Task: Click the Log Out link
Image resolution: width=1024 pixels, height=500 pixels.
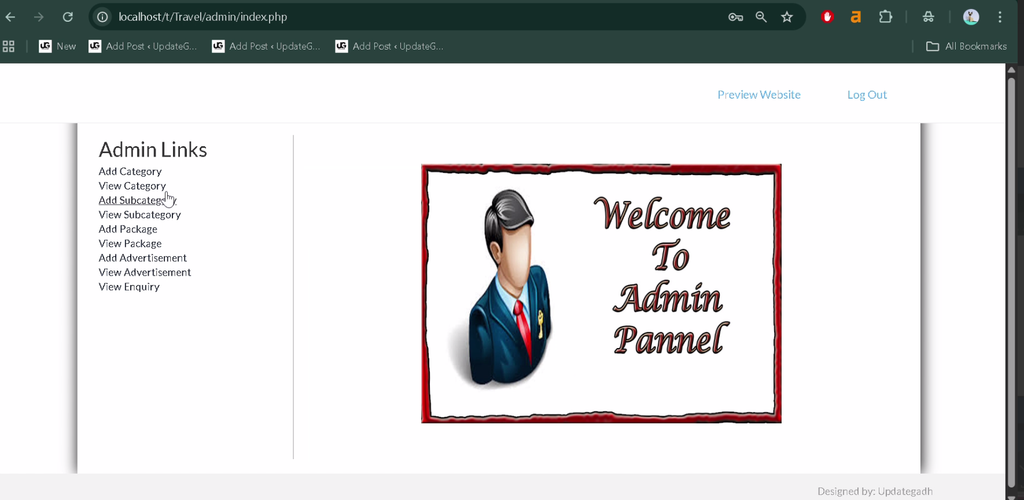Action: (867, 95)
